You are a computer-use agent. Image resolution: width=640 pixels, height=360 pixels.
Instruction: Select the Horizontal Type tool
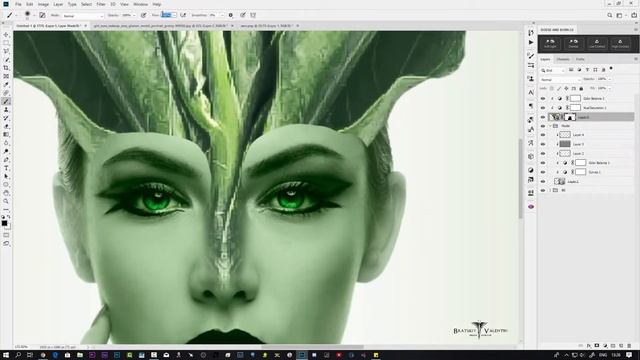[x=6, y=168]
